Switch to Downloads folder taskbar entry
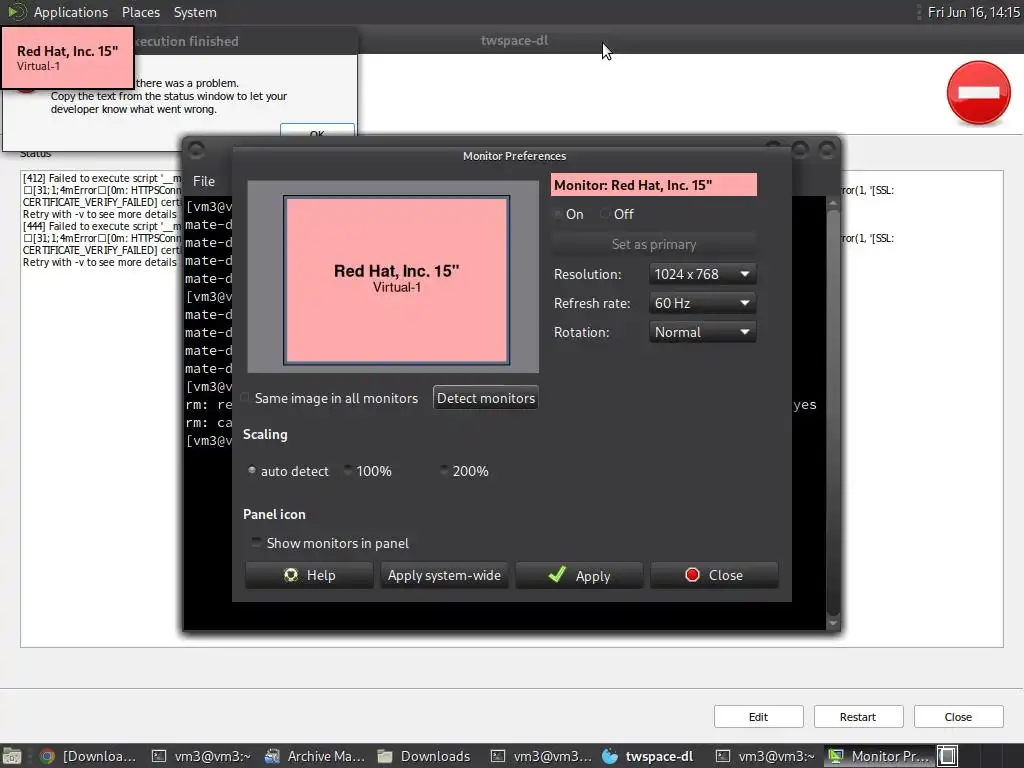Screen dimensions: 1024x768 click(x=424, y=756)
